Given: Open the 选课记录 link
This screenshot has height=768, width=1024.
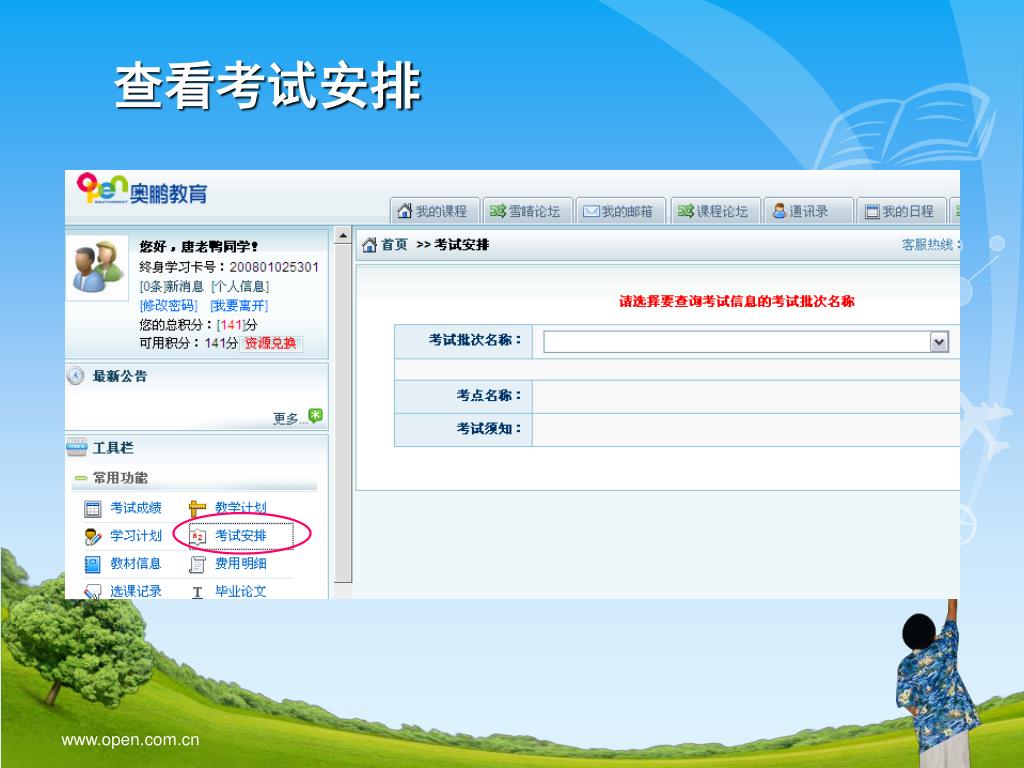Looking at the screenshot, I should (135, 591).
